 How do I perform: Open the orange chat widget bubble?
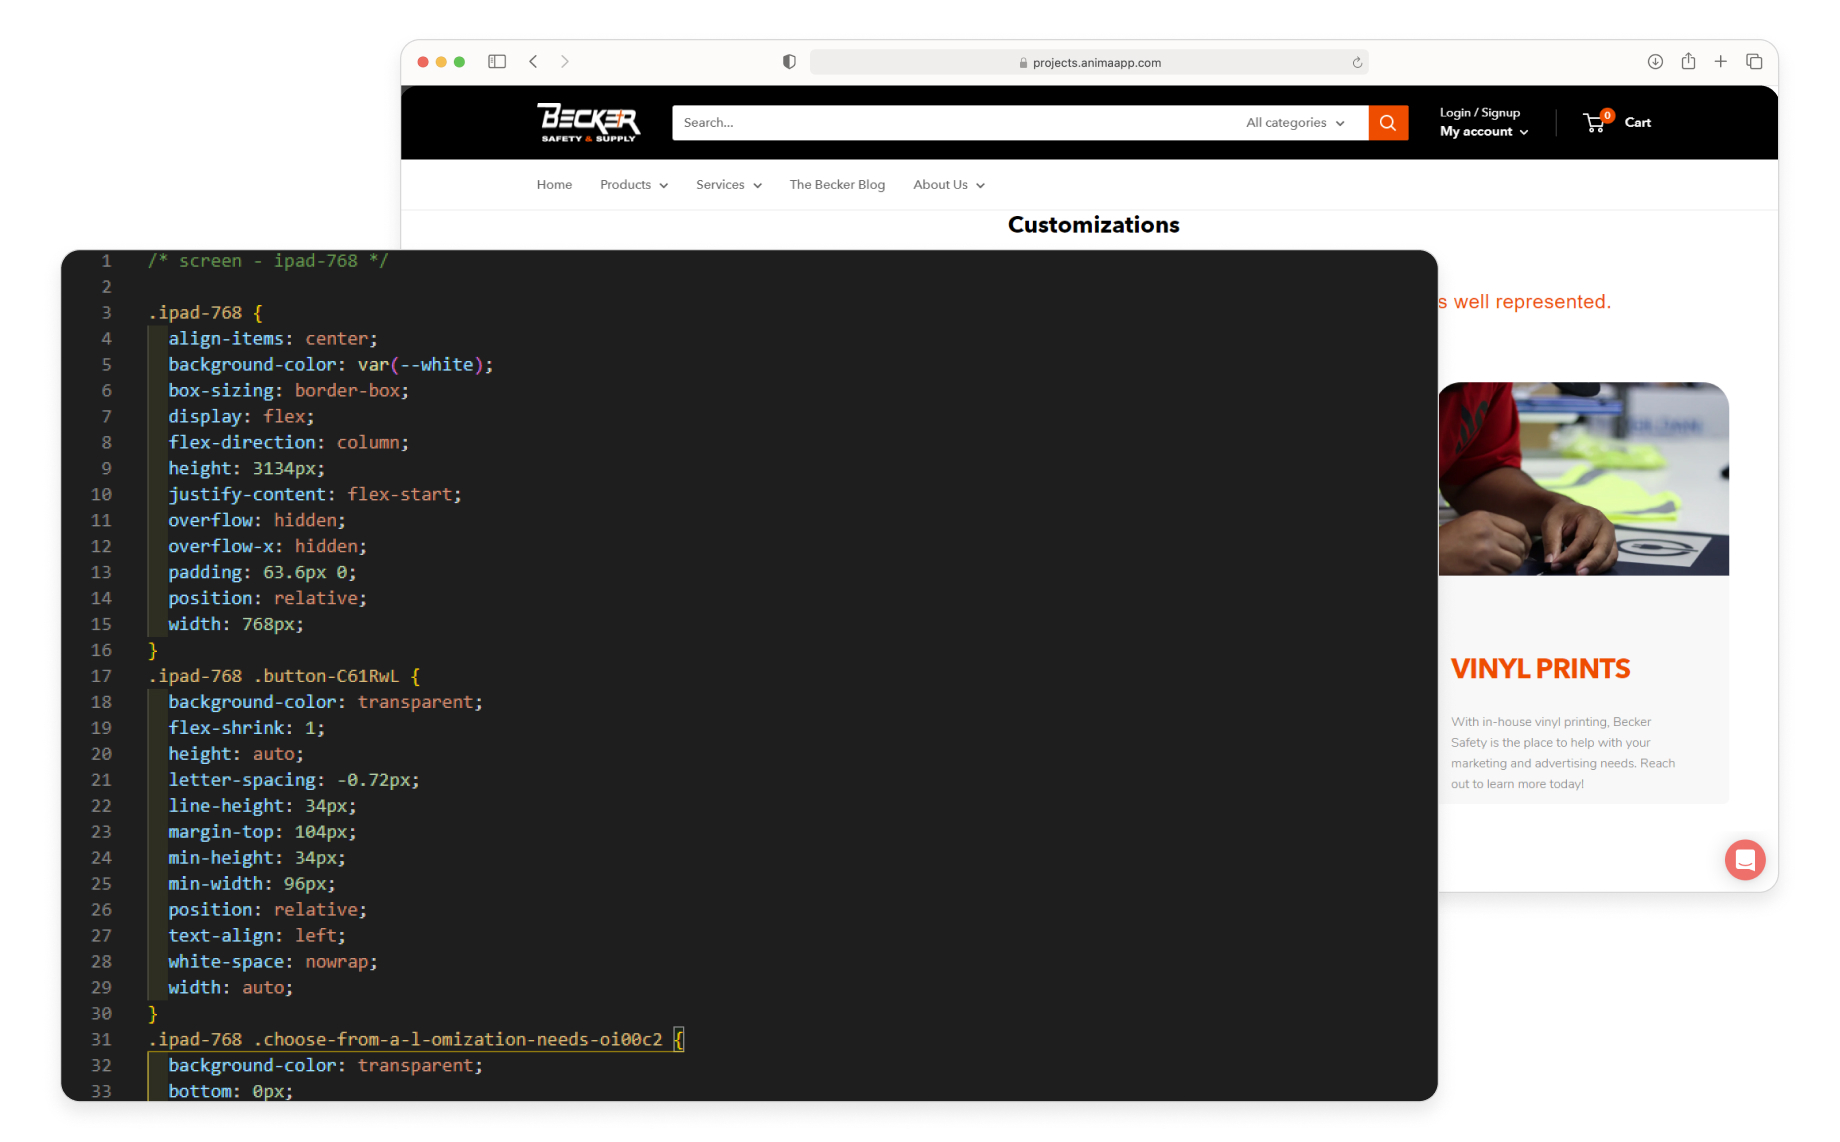pyautogui.click(x=1744, y=860)
